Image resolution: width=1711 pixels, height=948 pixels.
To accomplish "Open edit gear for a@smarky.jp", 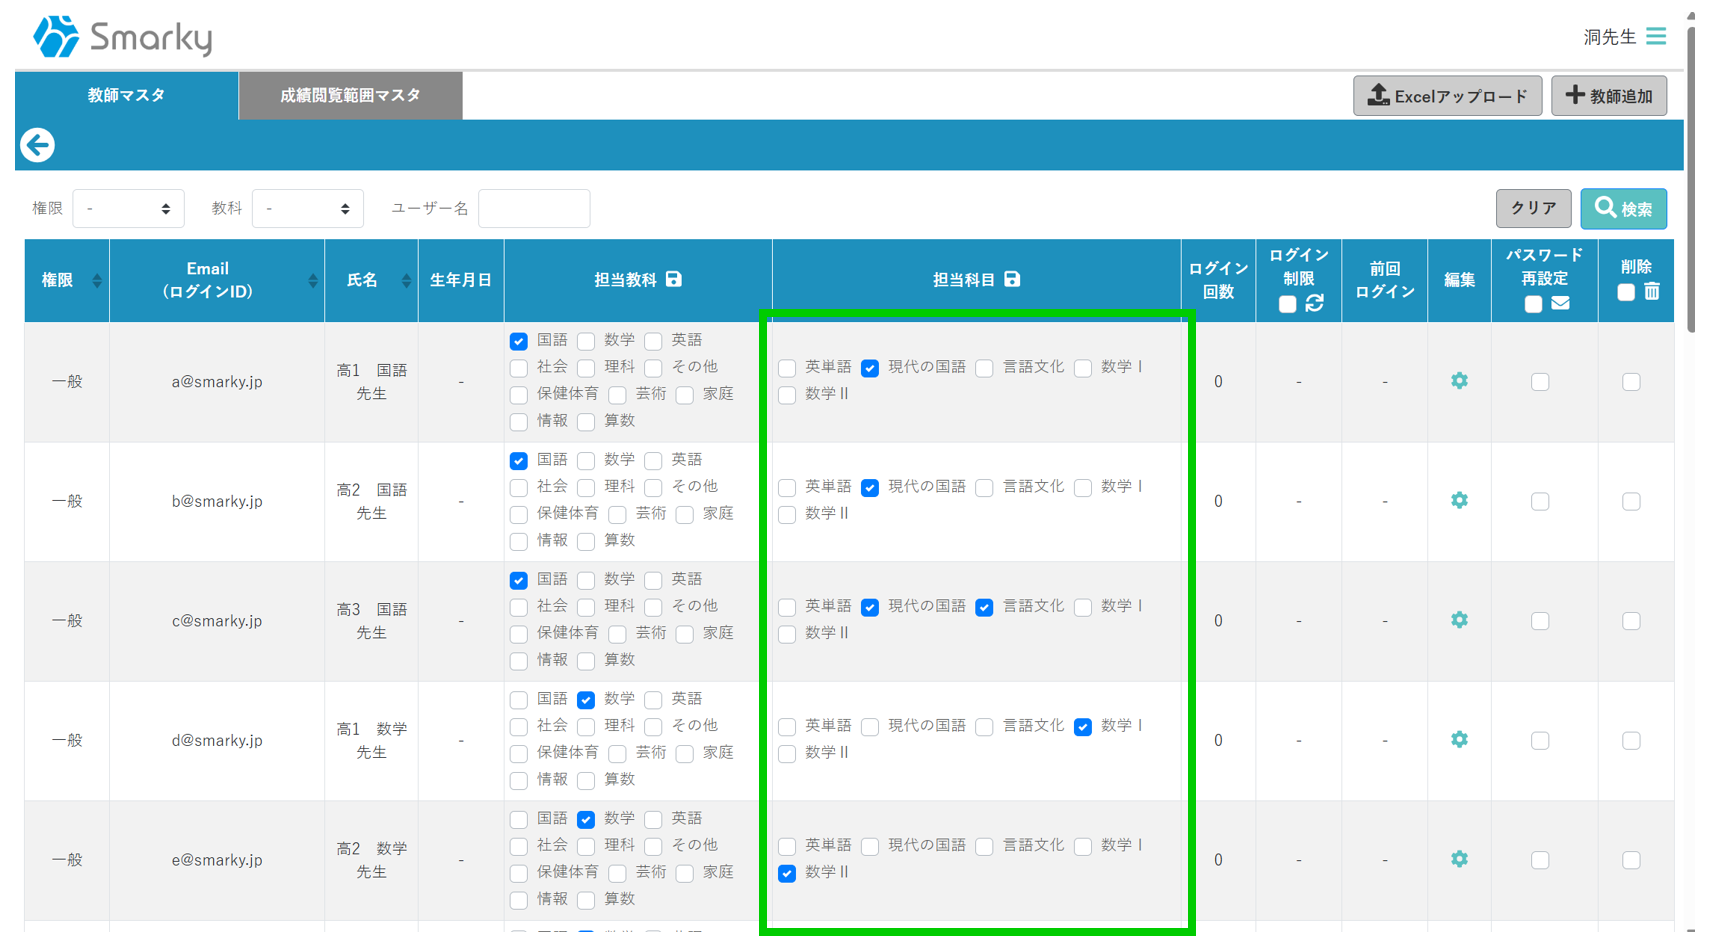I will 1459,381.
